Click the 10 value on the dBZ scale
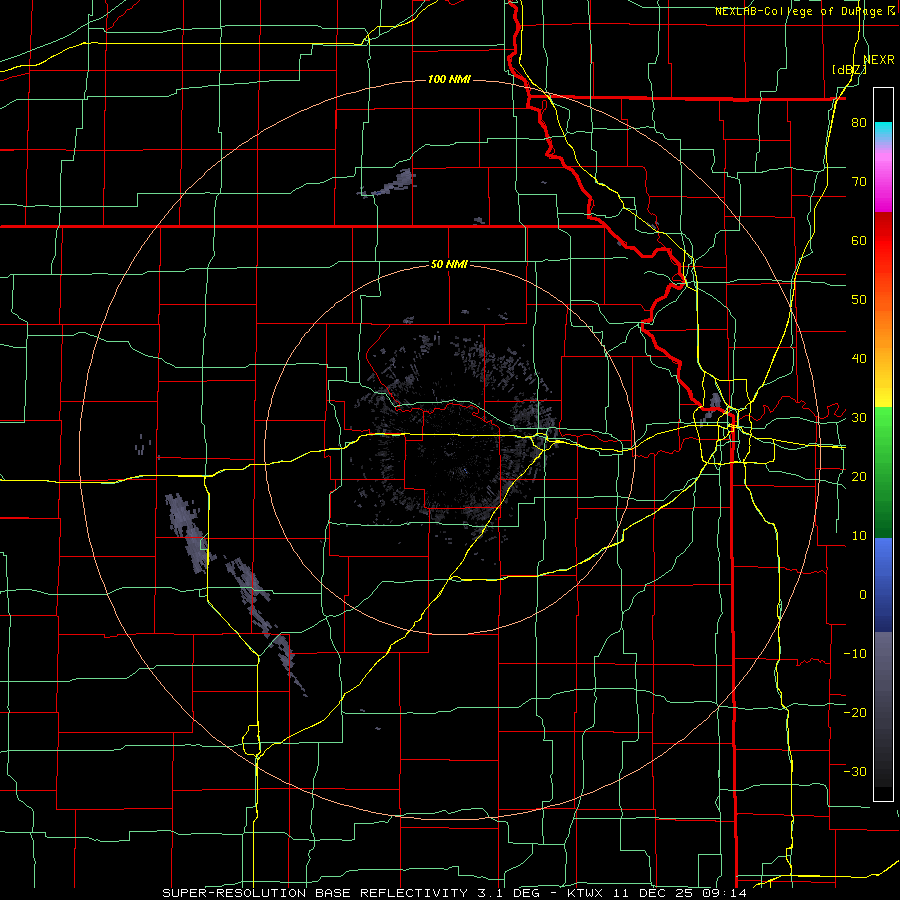This screenshot has height=900, width=900. coord(859,536)
